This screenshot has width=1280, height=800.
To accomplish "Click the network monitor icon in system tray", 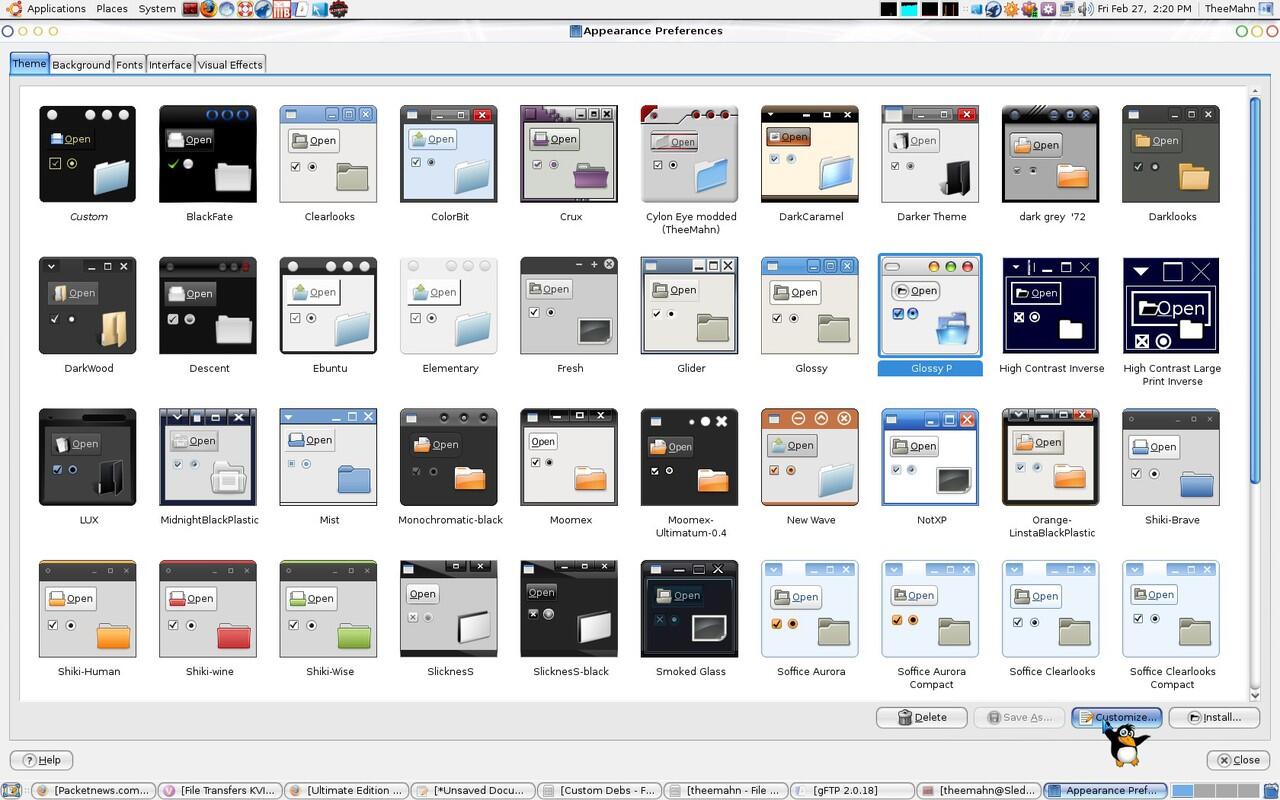I will [1066, 9].
